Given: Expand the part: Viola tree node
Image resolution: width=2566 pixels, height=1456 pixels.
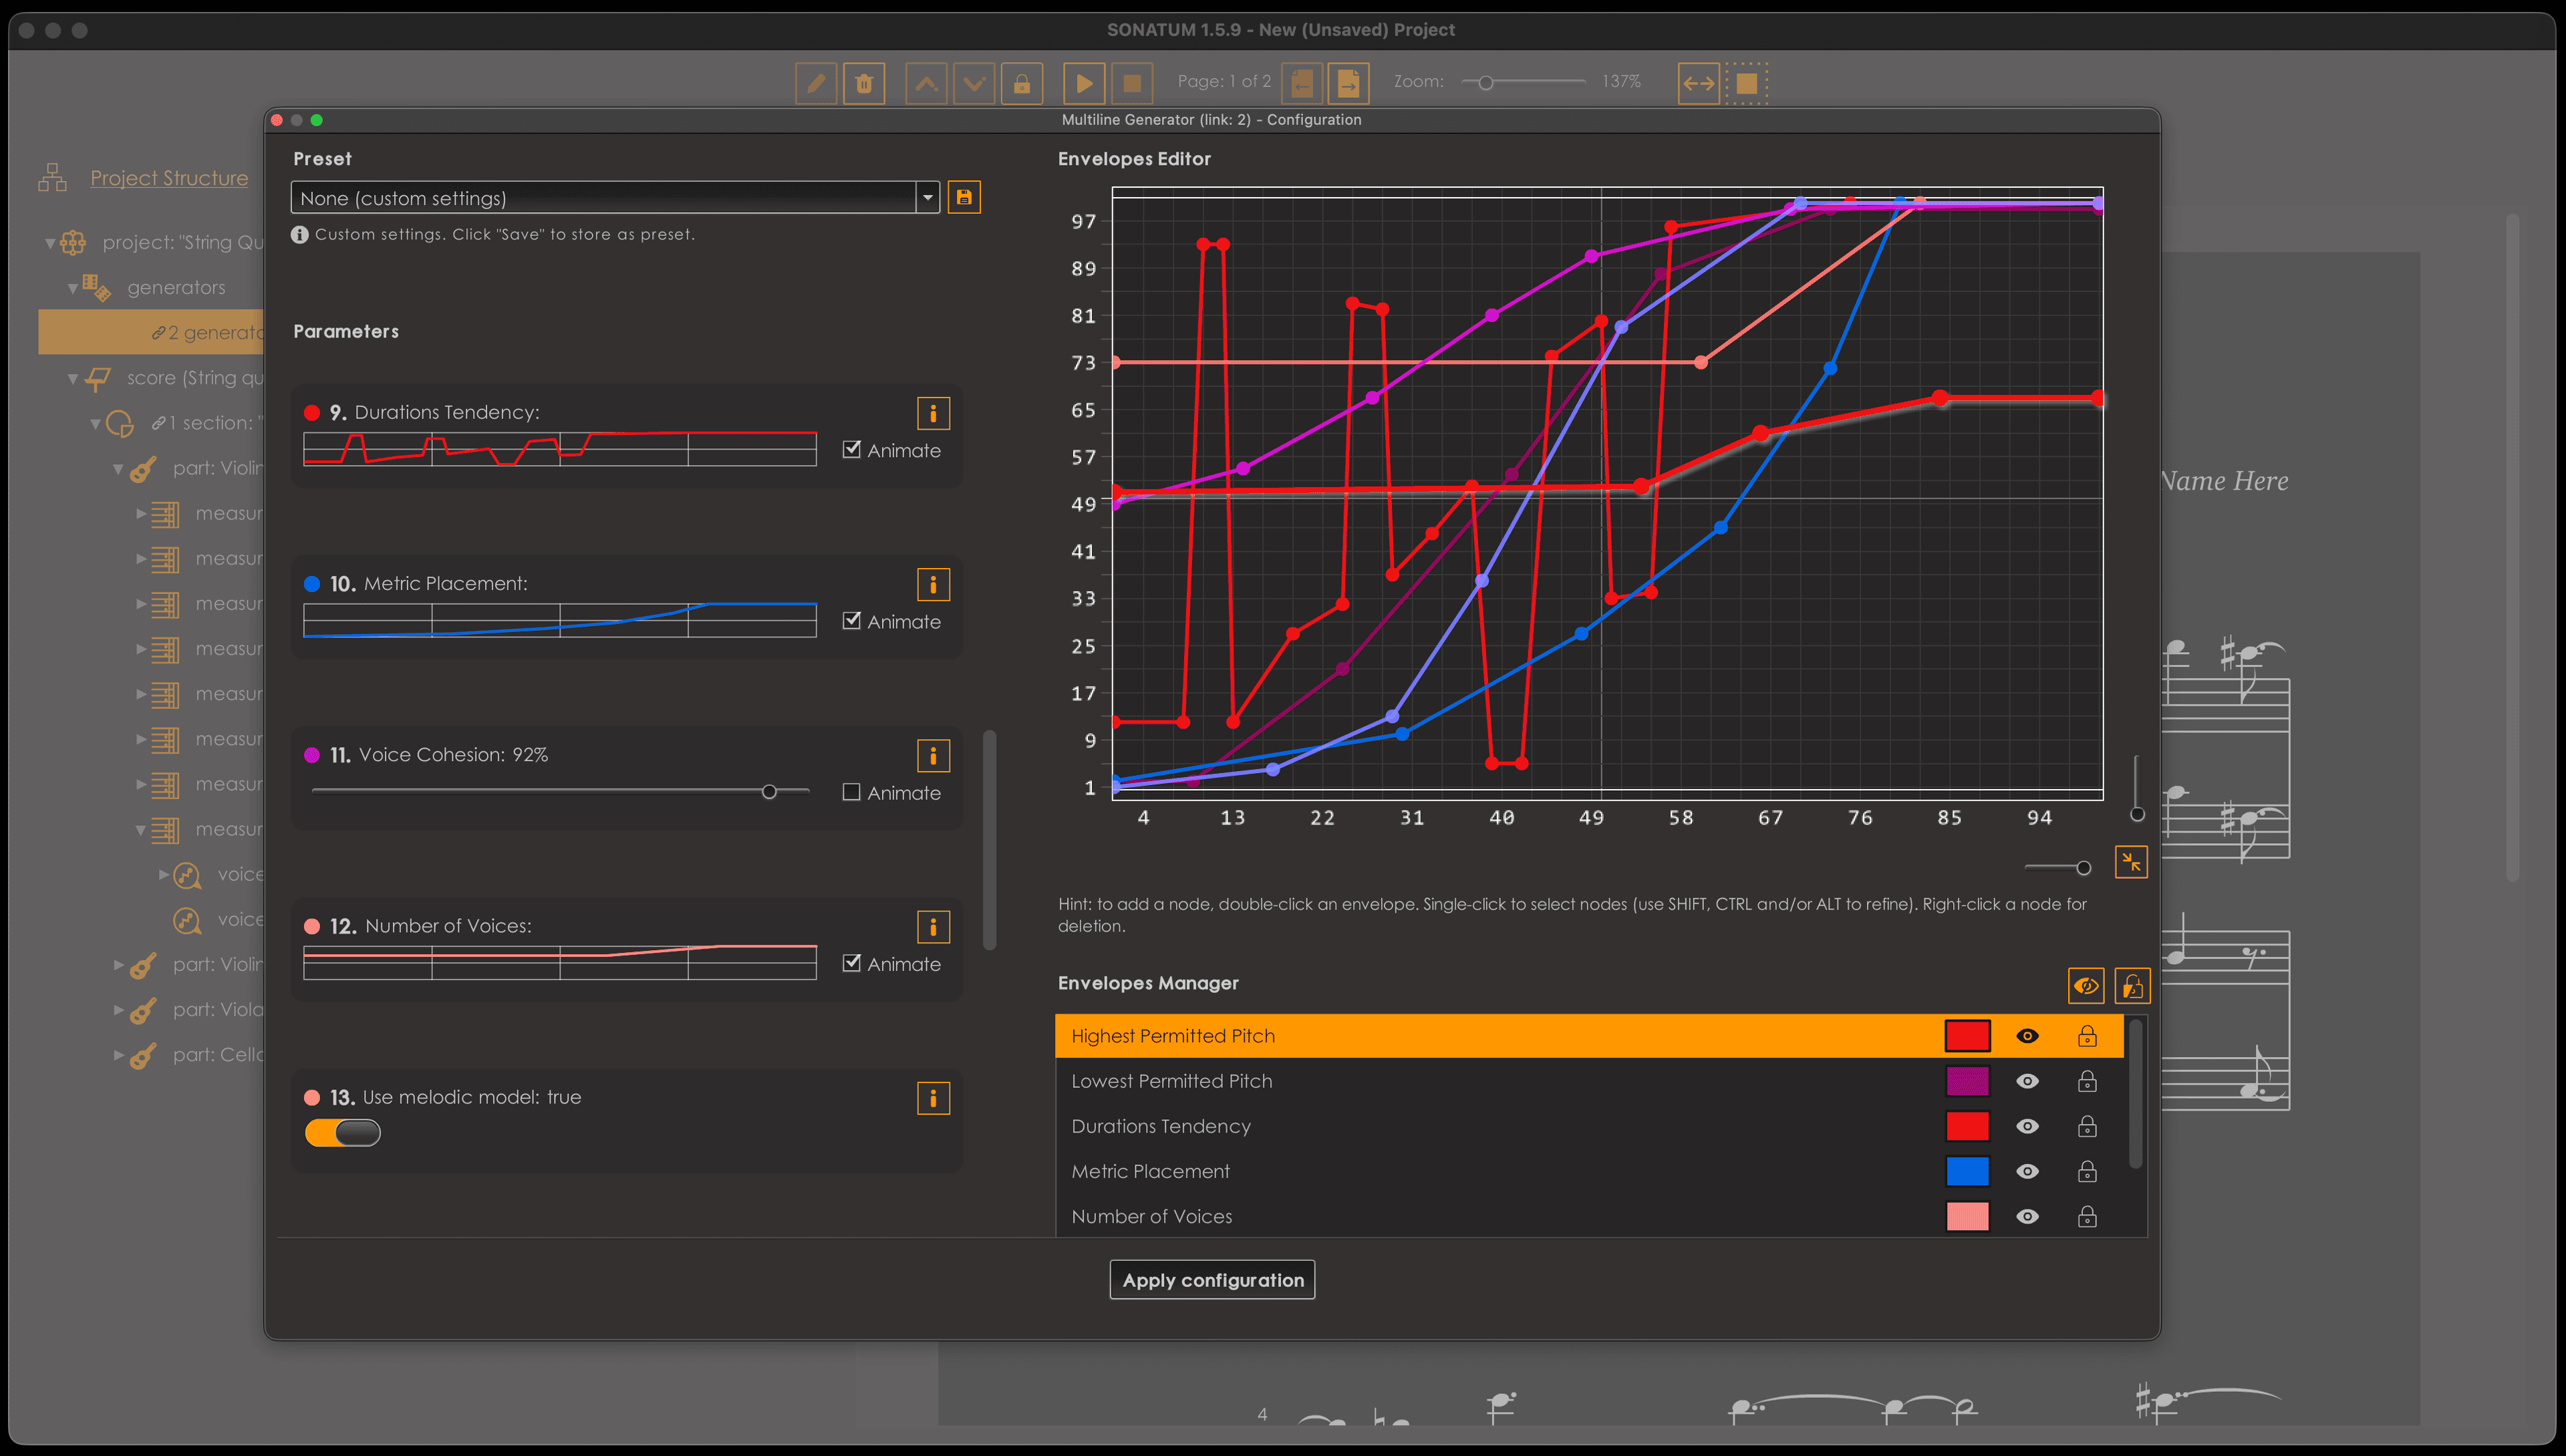Looking at the screenshot, I should pyautogui.click(x=118, y=1010).
